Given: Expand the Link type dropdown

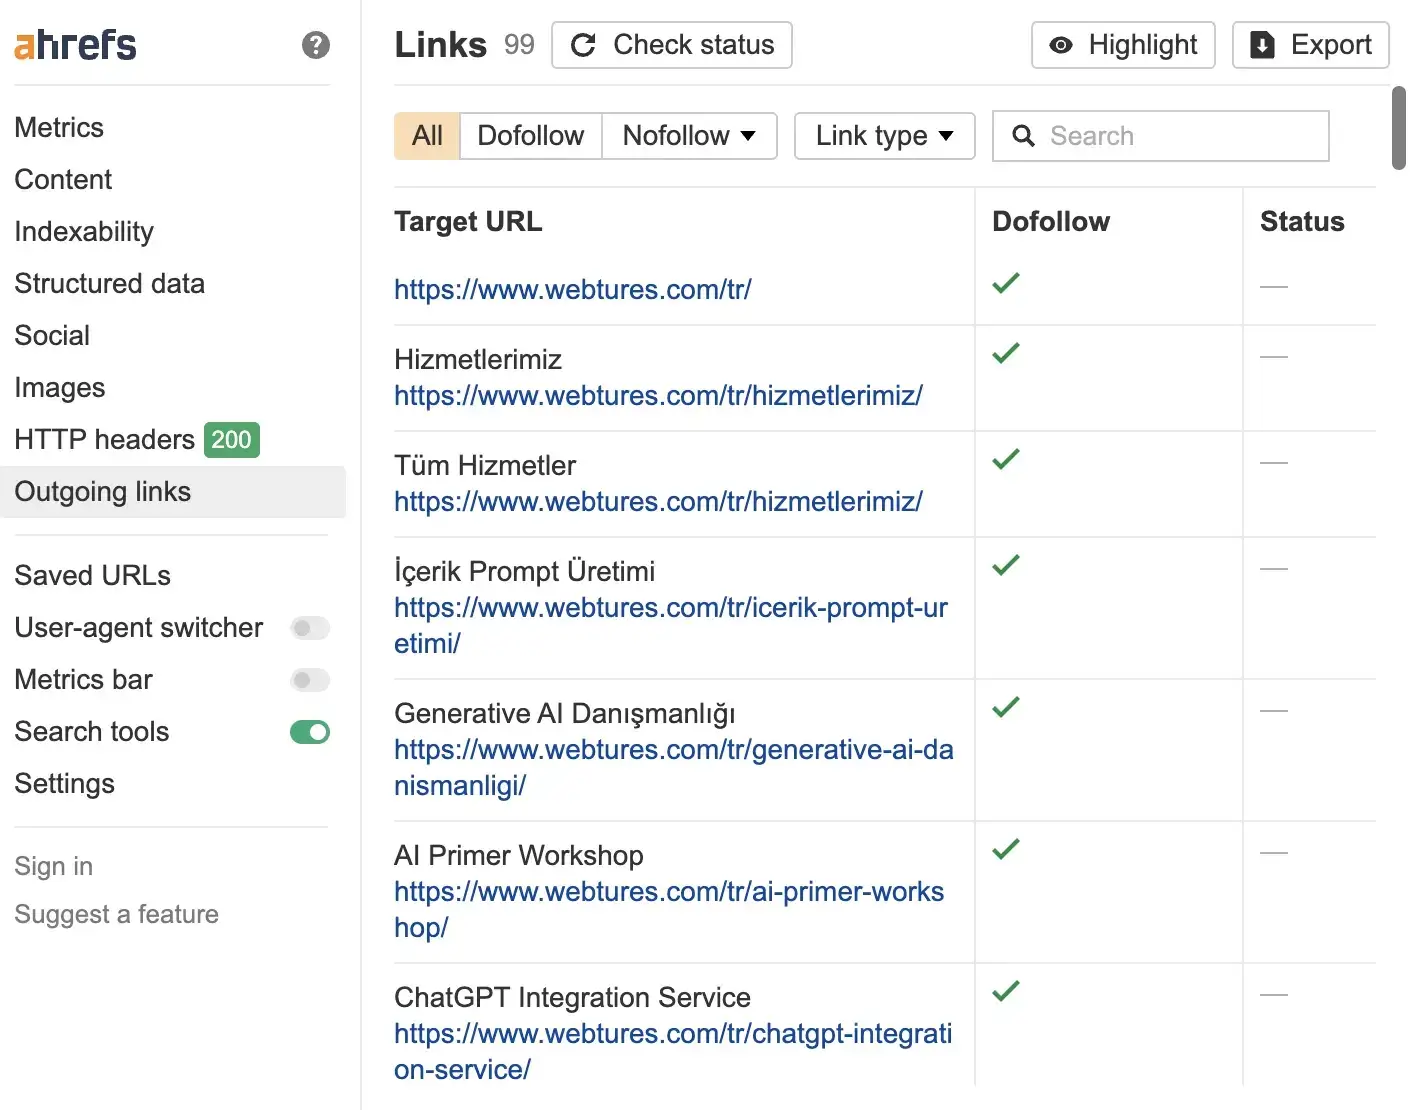Looking at the screenshot, I should pos(883,136).
